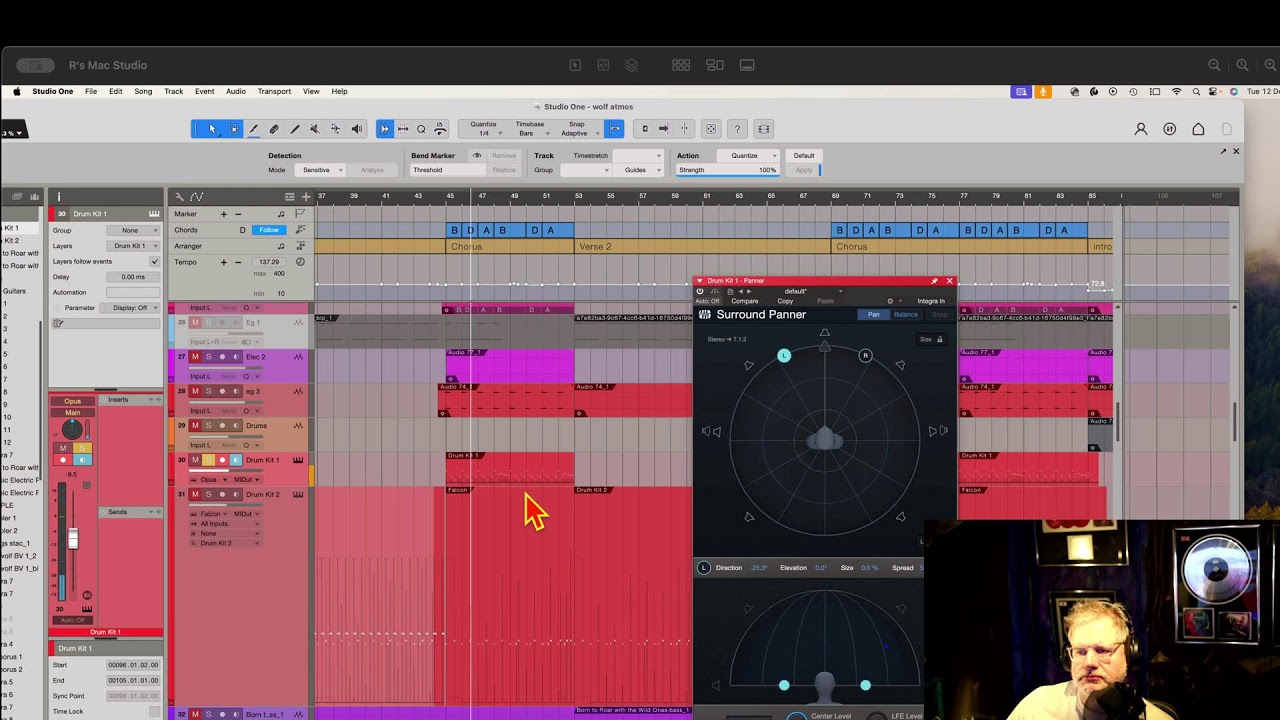Select the Listen speaker tool

tap(356, 129)
